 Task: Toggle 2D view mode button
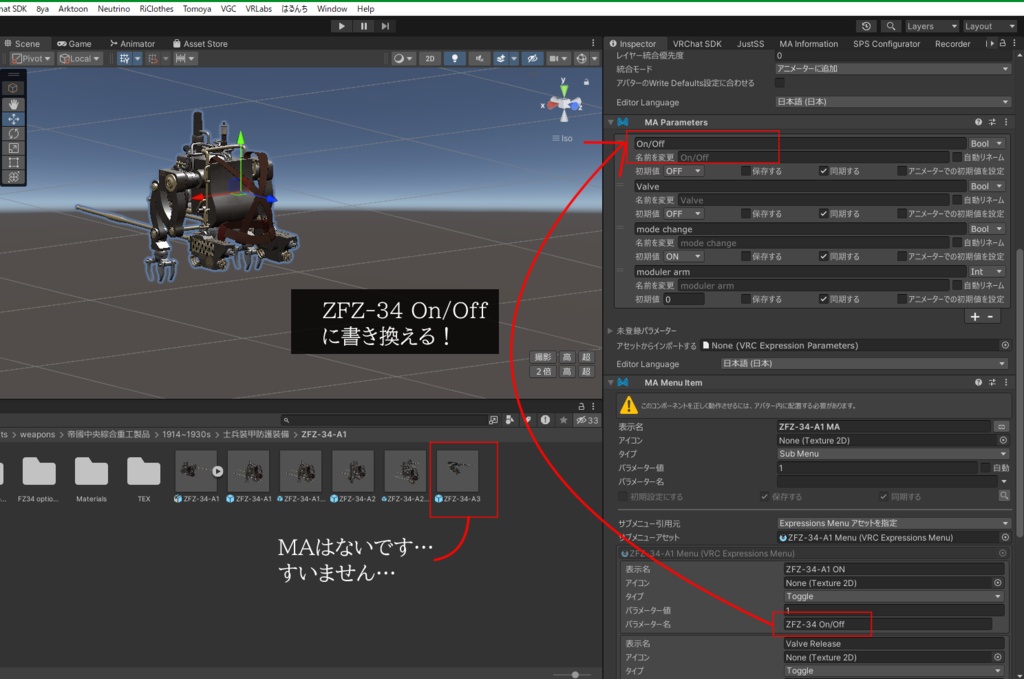430,58
